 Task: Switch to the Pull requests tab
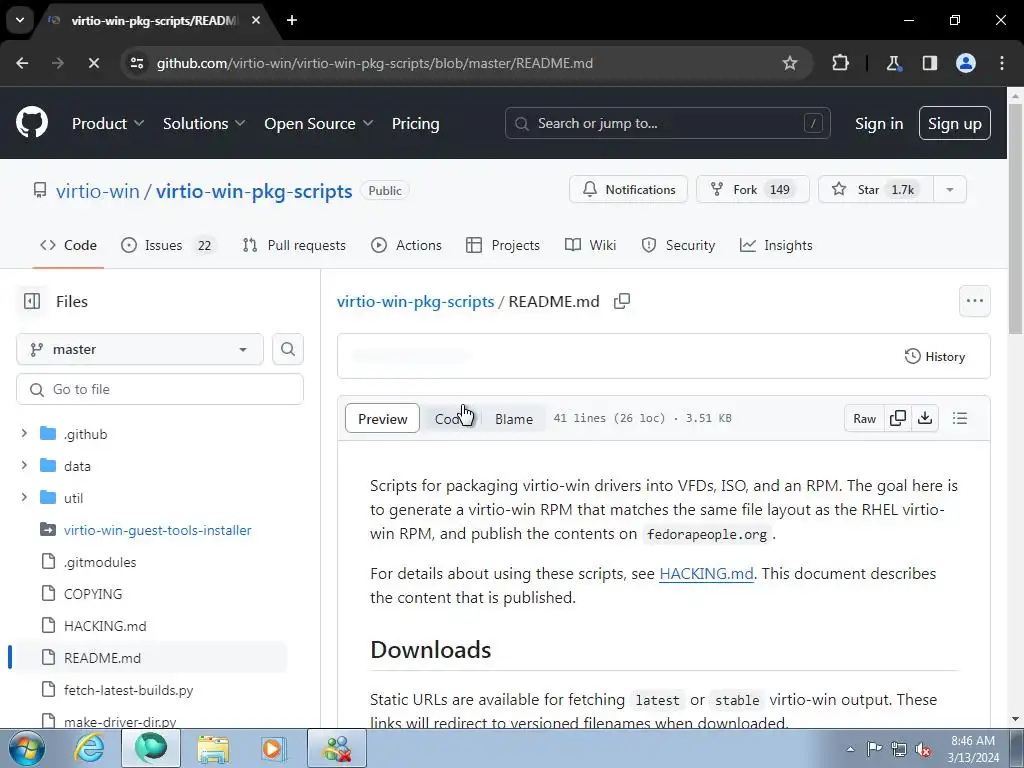[294, 246]
